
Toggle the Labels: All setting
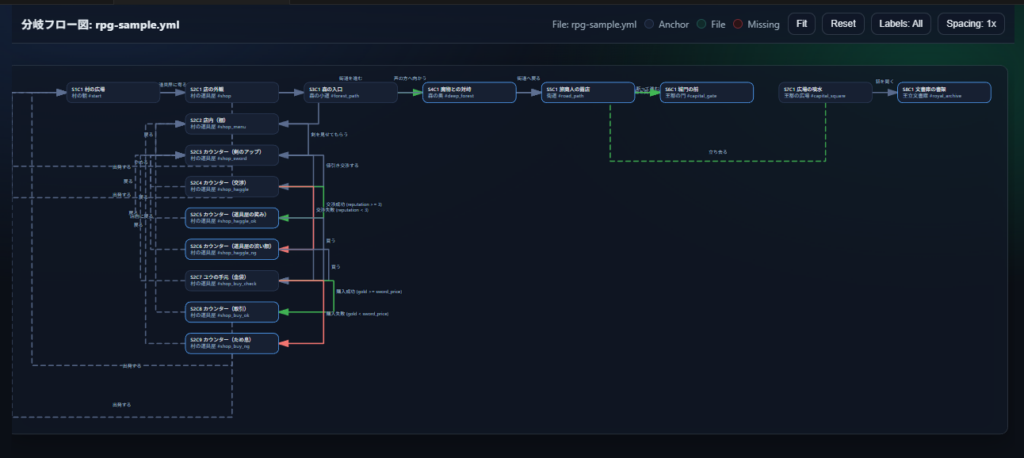click(x=900, y=24)
